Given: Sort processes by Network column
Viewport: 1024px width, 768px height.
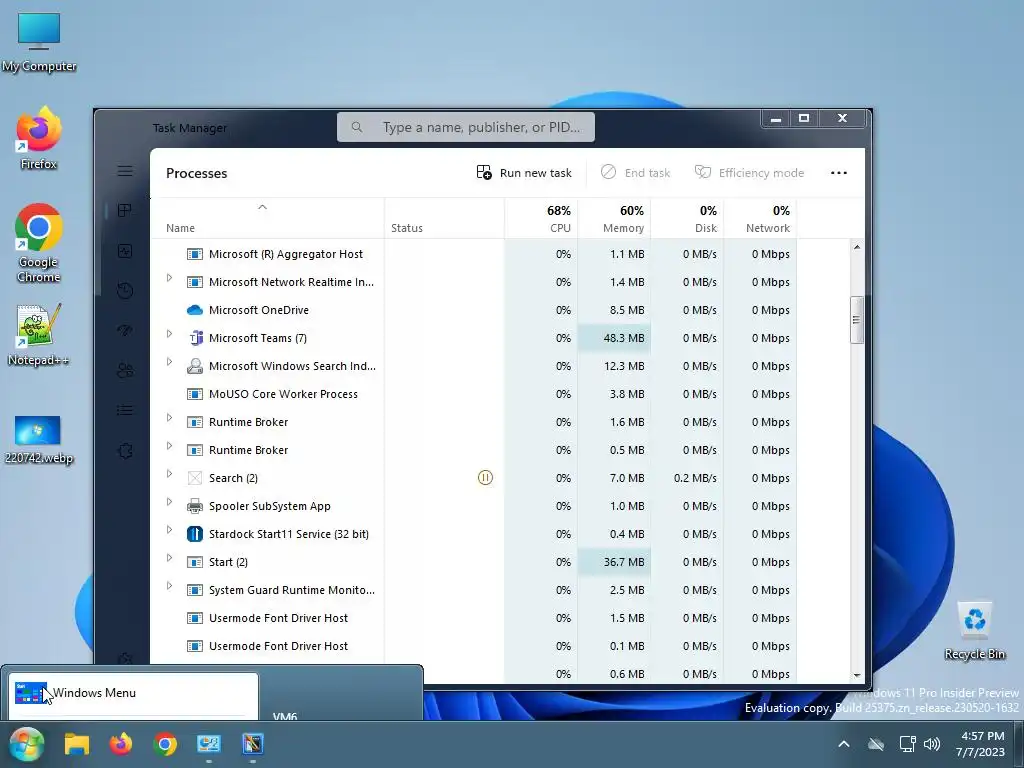Looking at the screenshot, I should (760, 219).
